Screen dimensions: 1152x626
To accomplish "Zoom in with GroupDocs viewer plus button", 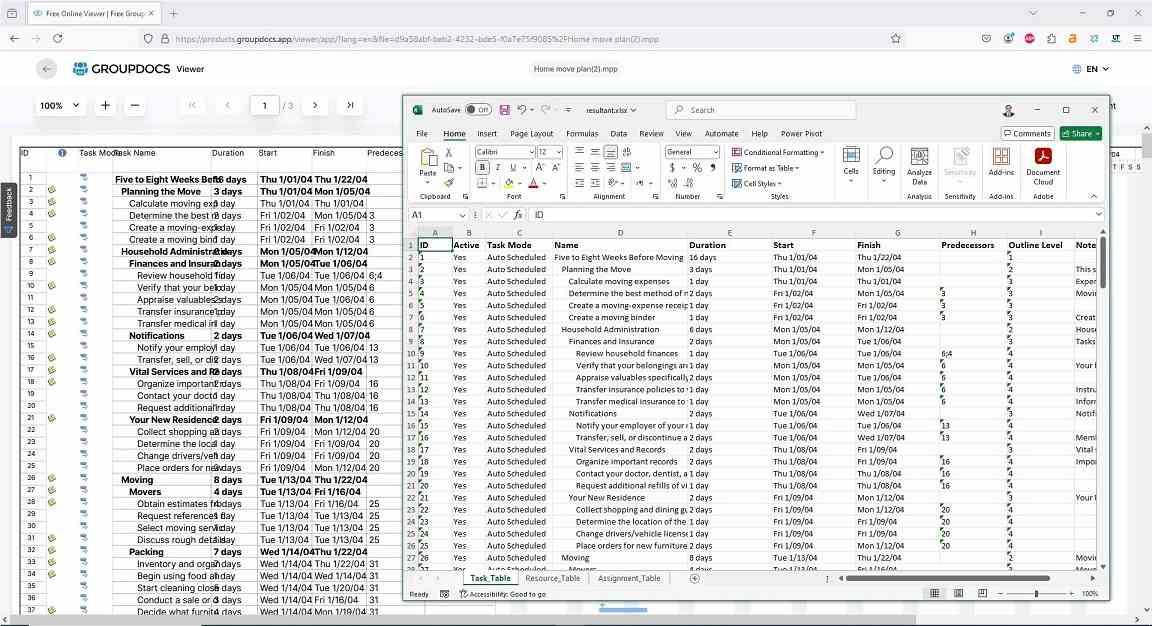I will 105,105.
